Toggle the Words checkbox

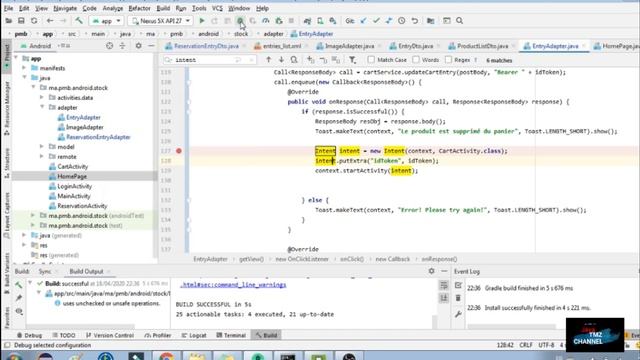click(416, 60)
